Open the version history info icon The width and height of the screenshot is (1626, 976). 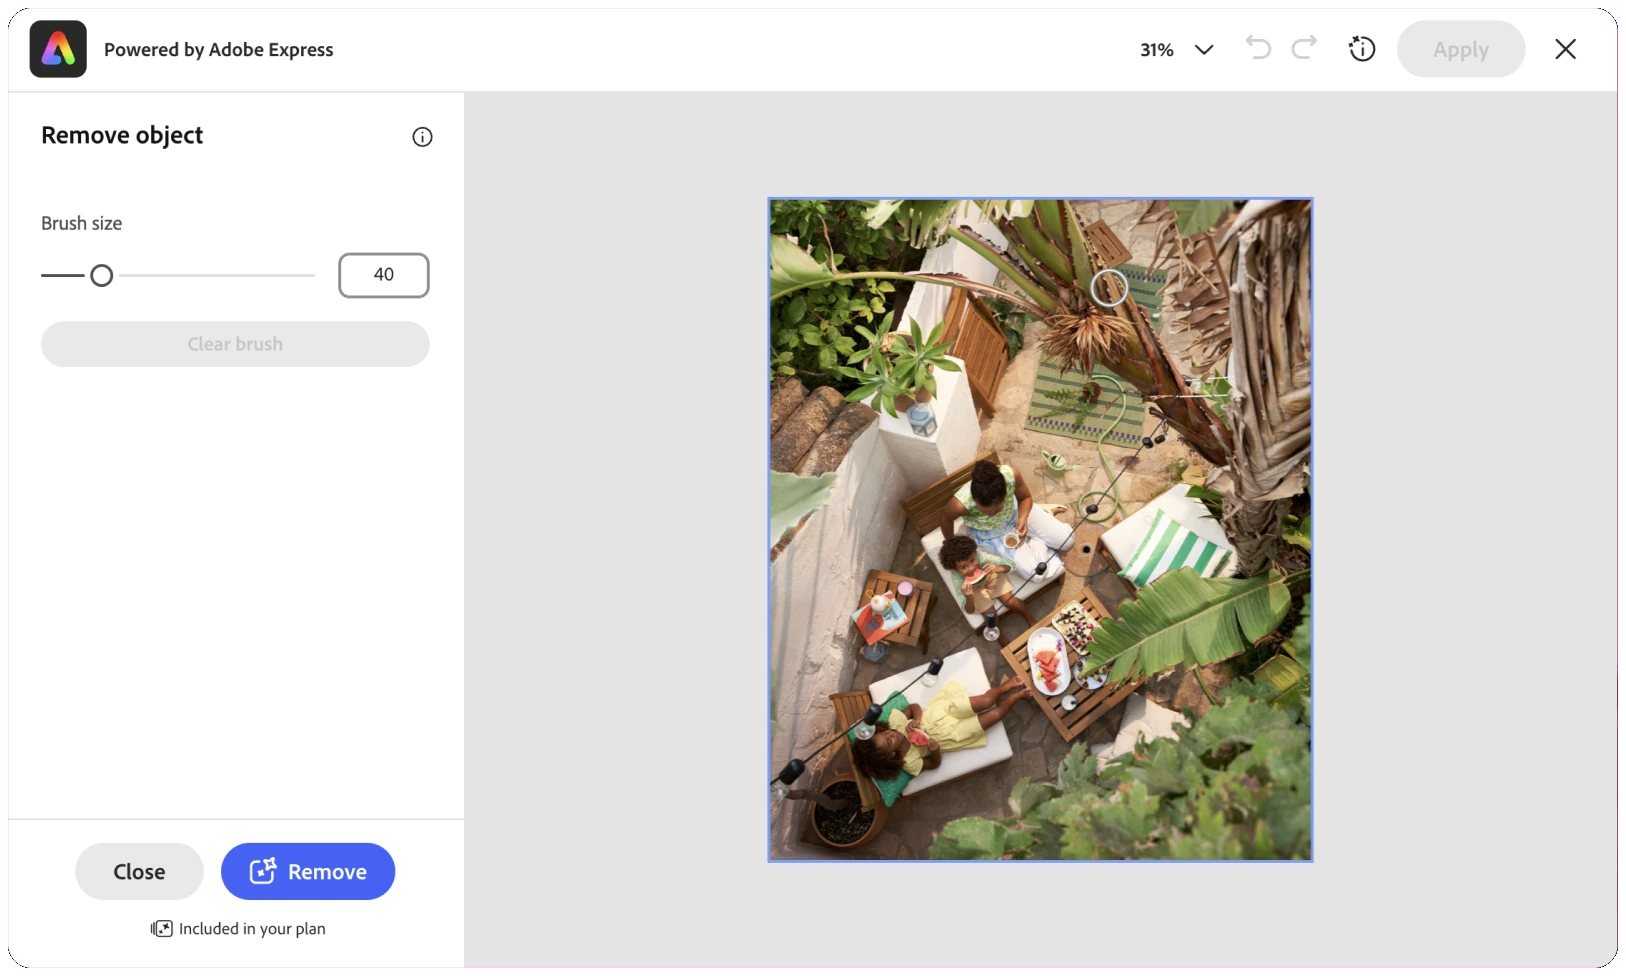coord(1362,49)
